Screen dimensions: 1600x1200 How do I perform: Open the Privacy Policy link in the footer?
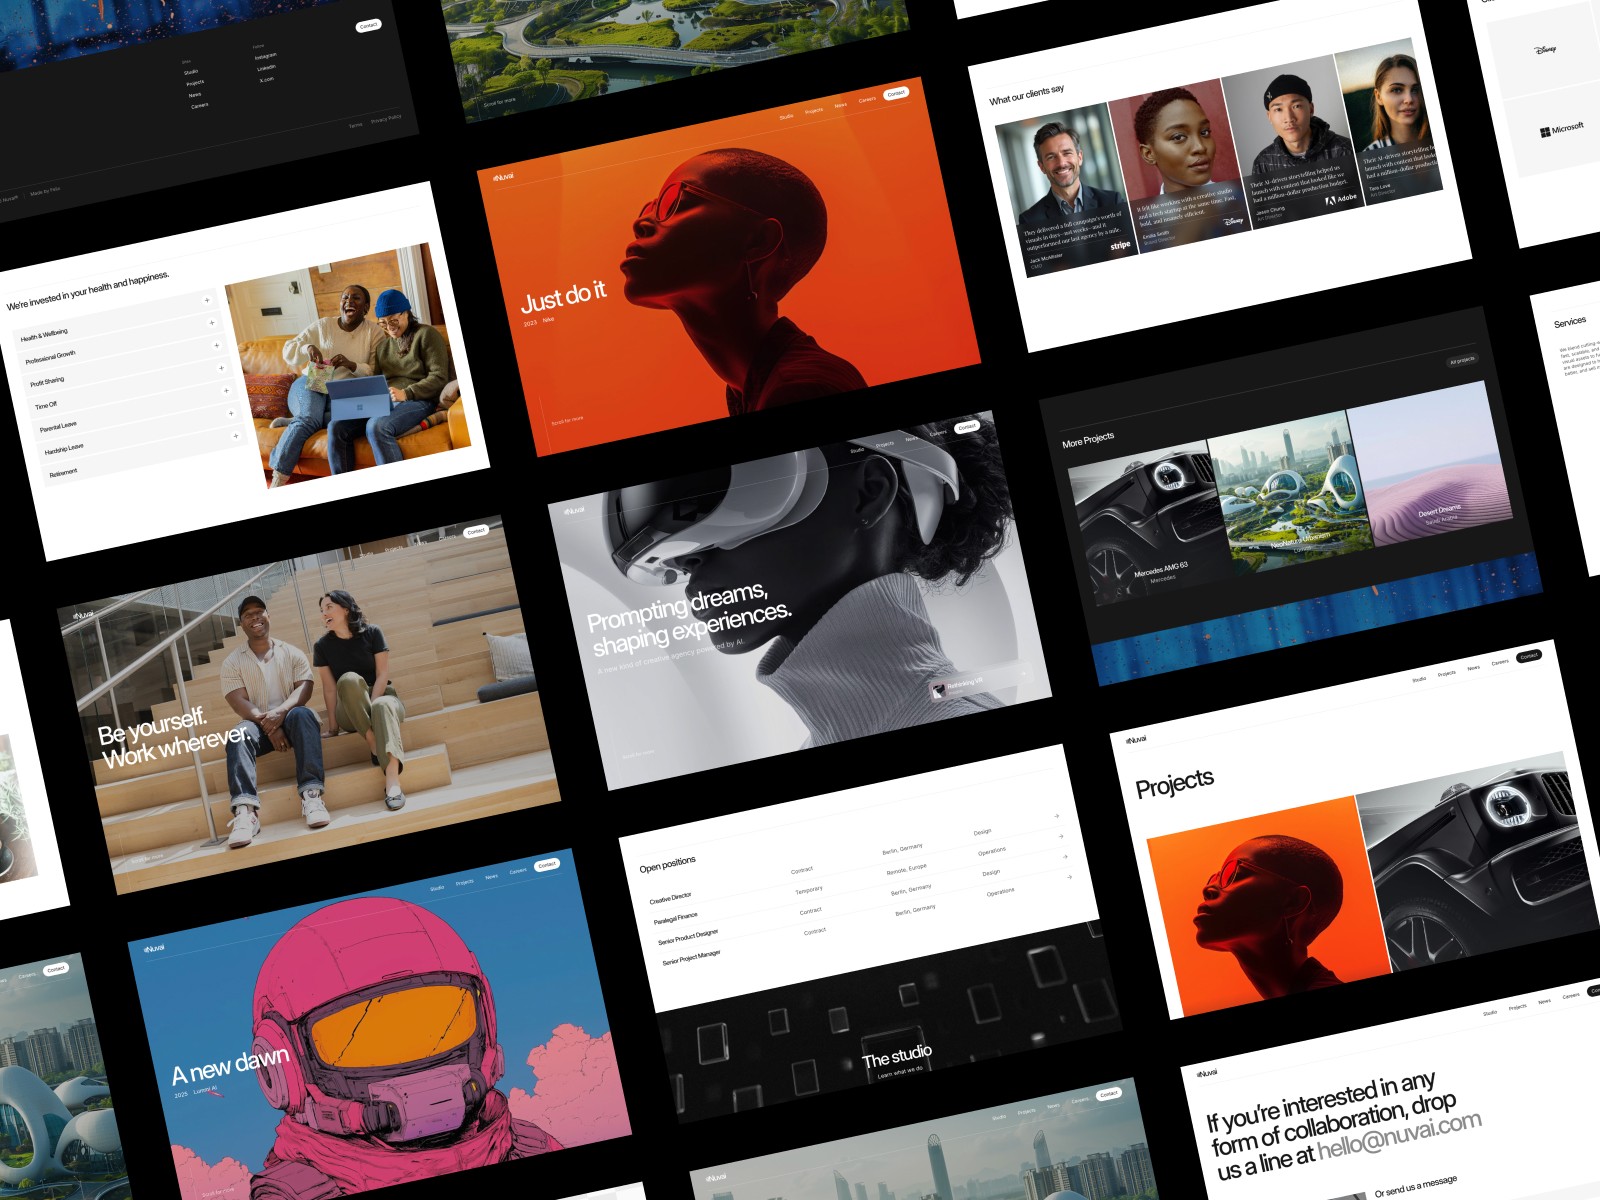[386, 118]
